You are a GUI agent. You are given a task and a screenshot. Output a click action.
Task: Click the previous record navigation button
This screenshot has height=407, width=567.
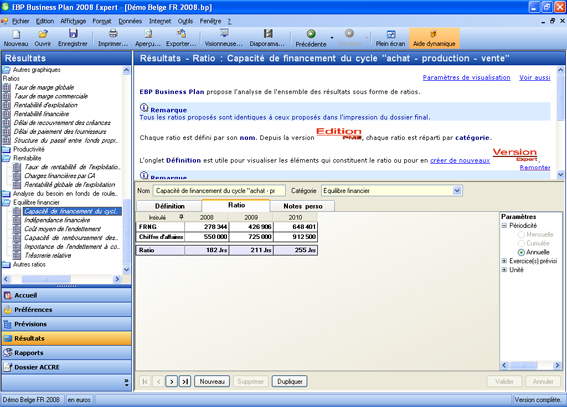click(158, 381)
